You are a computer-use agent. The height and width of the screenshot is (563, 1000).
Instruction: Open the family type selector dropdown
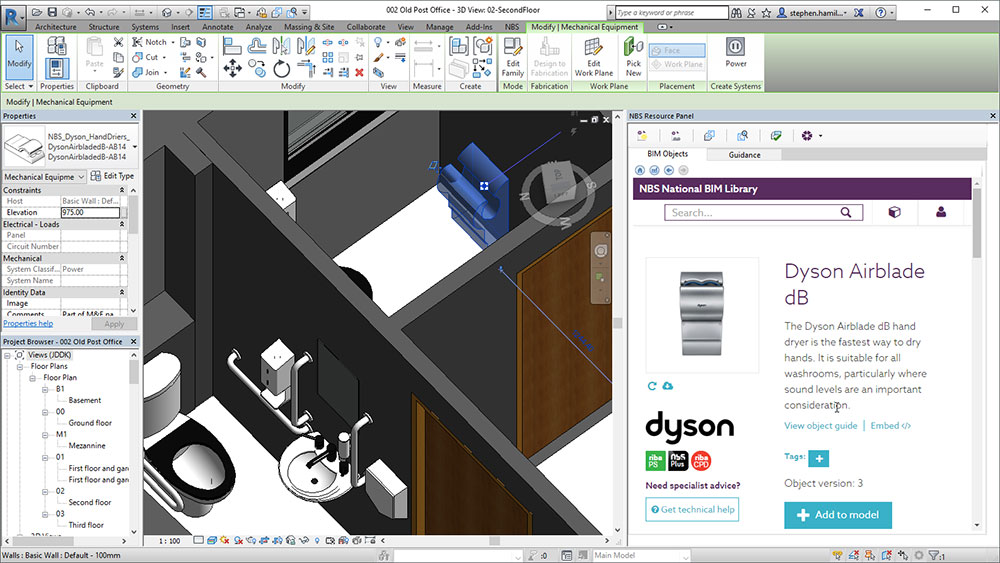(x=135, y=147)
